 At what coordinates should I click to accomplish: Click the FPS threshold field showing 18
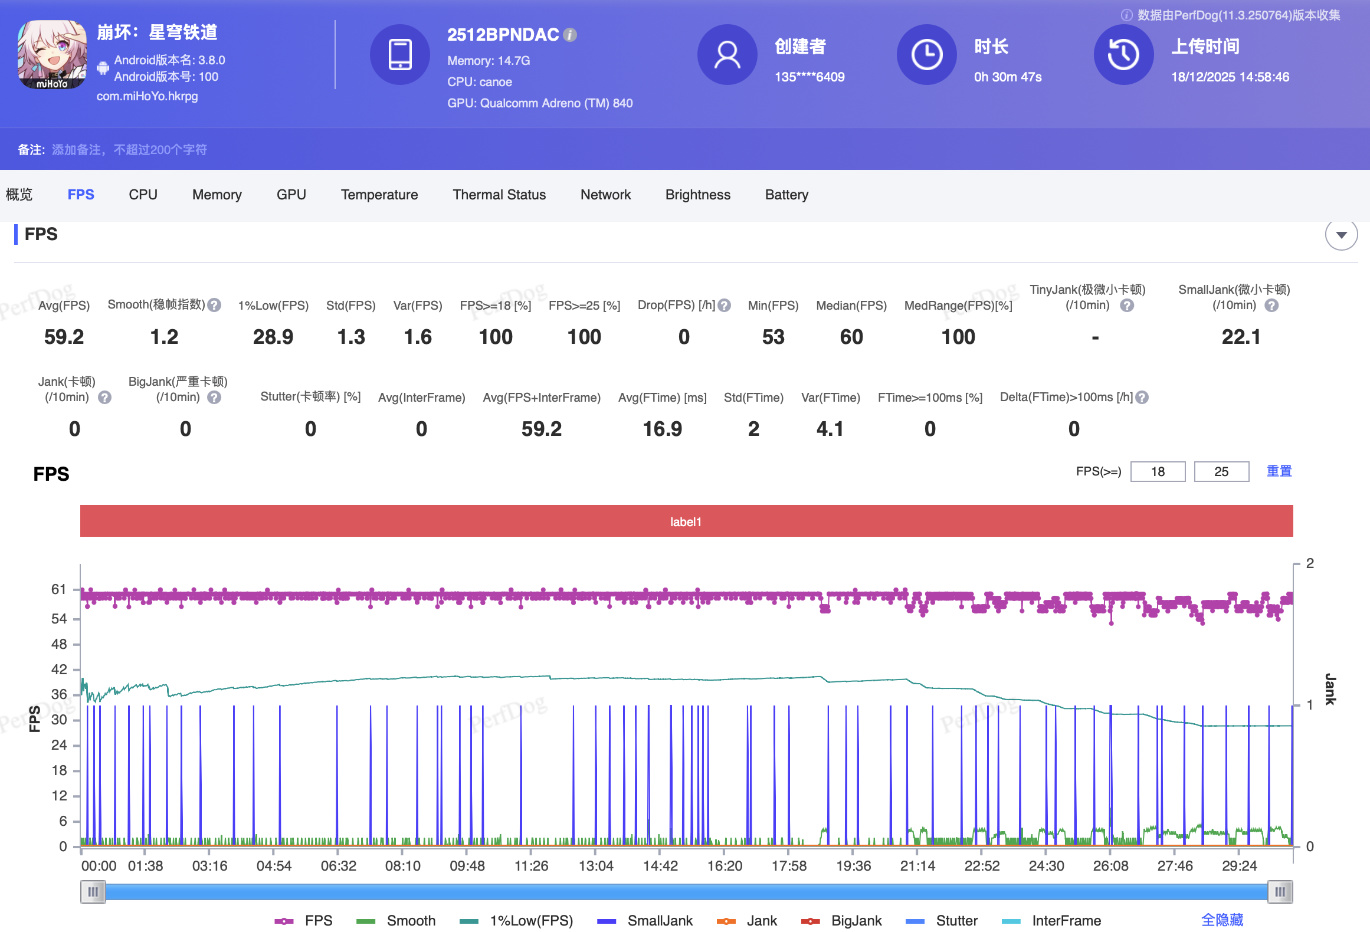pyautogui.click(x=1158, y=472)
